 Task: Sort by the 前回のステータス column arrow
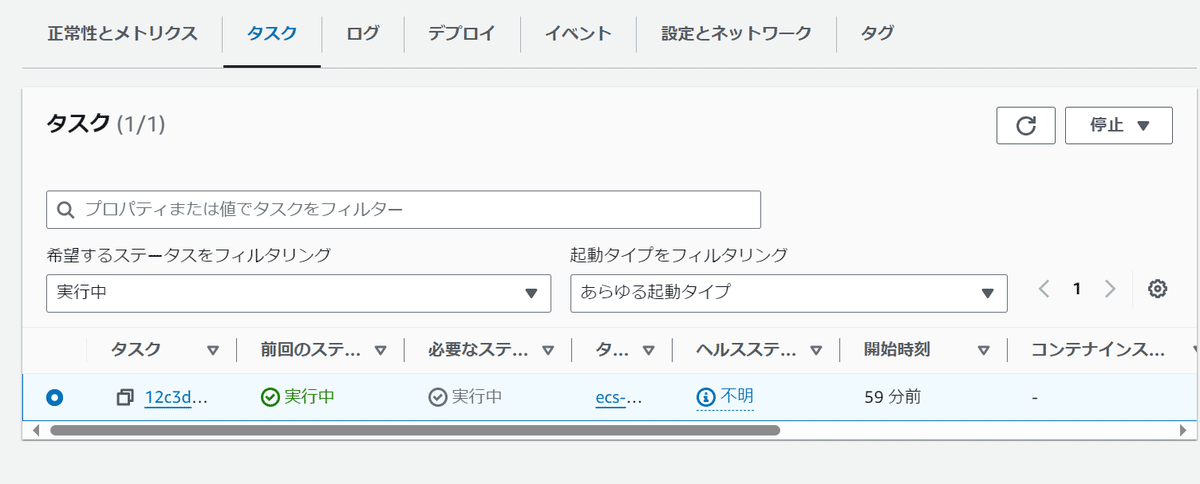click(380, 350)
